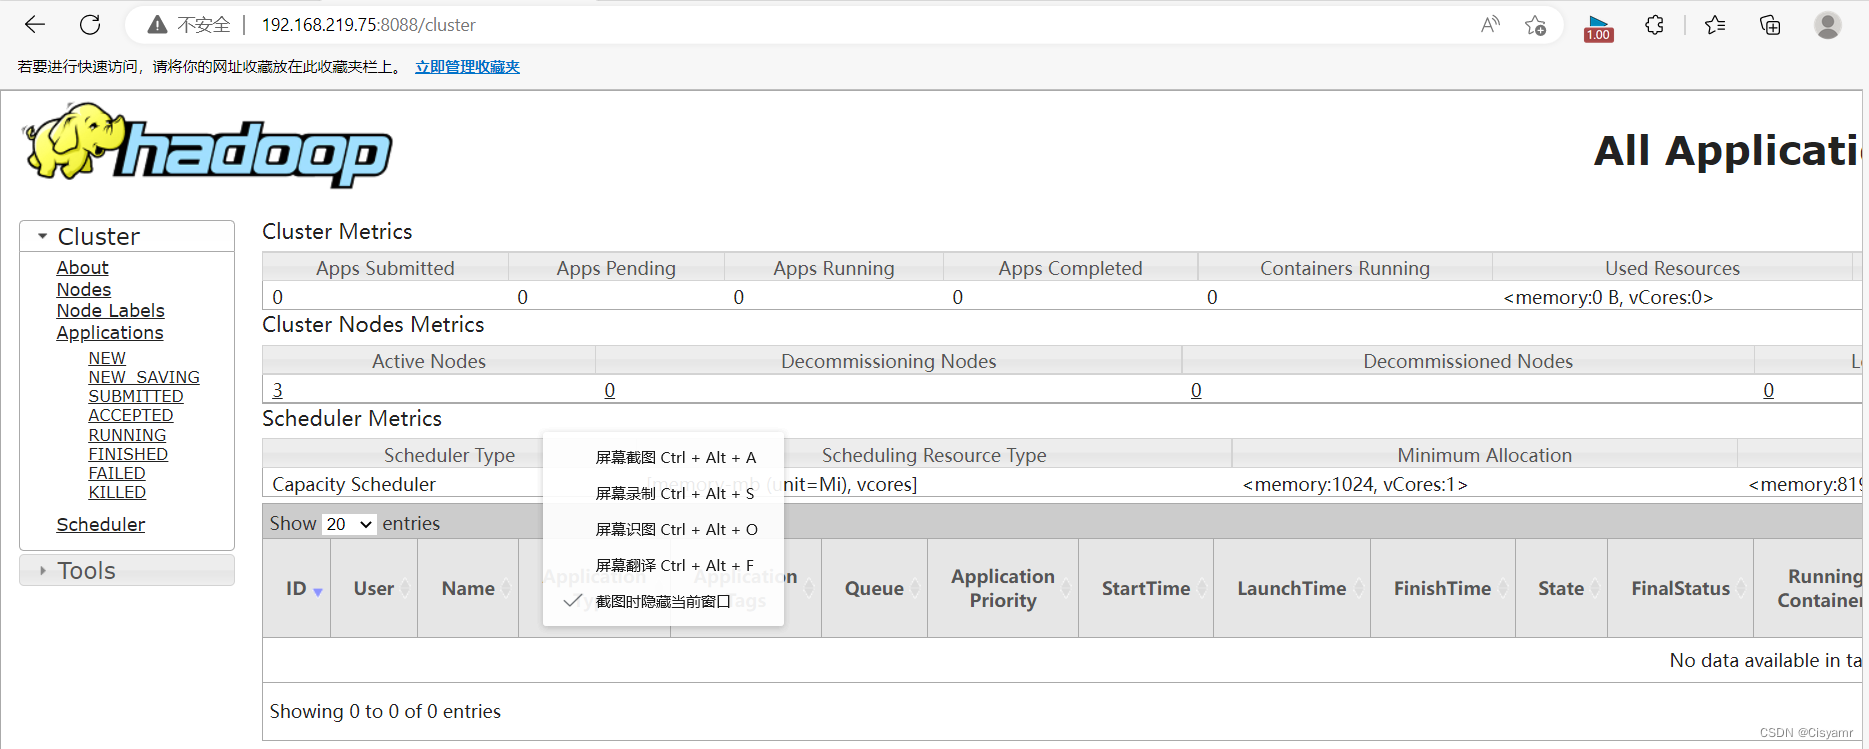Sort table by User column header
The image size is (1869, 749).
374,589
